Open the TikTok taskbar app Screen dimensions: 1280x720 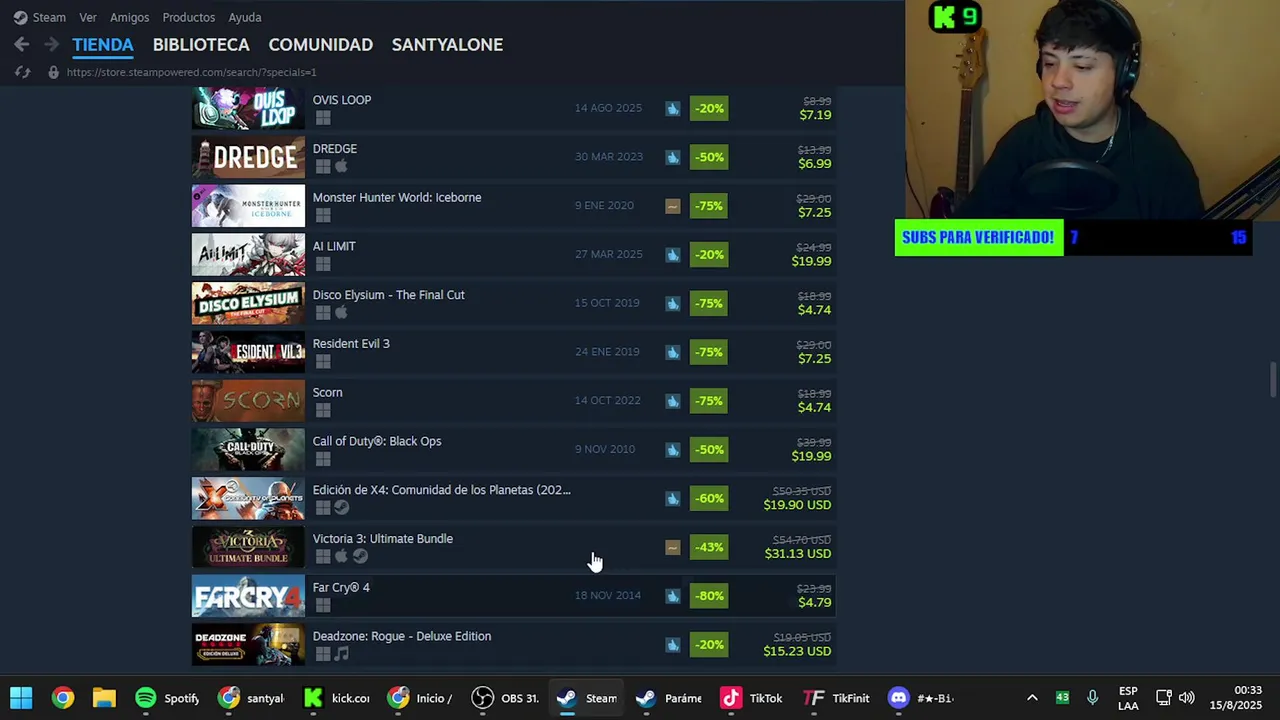coord(752,698)
